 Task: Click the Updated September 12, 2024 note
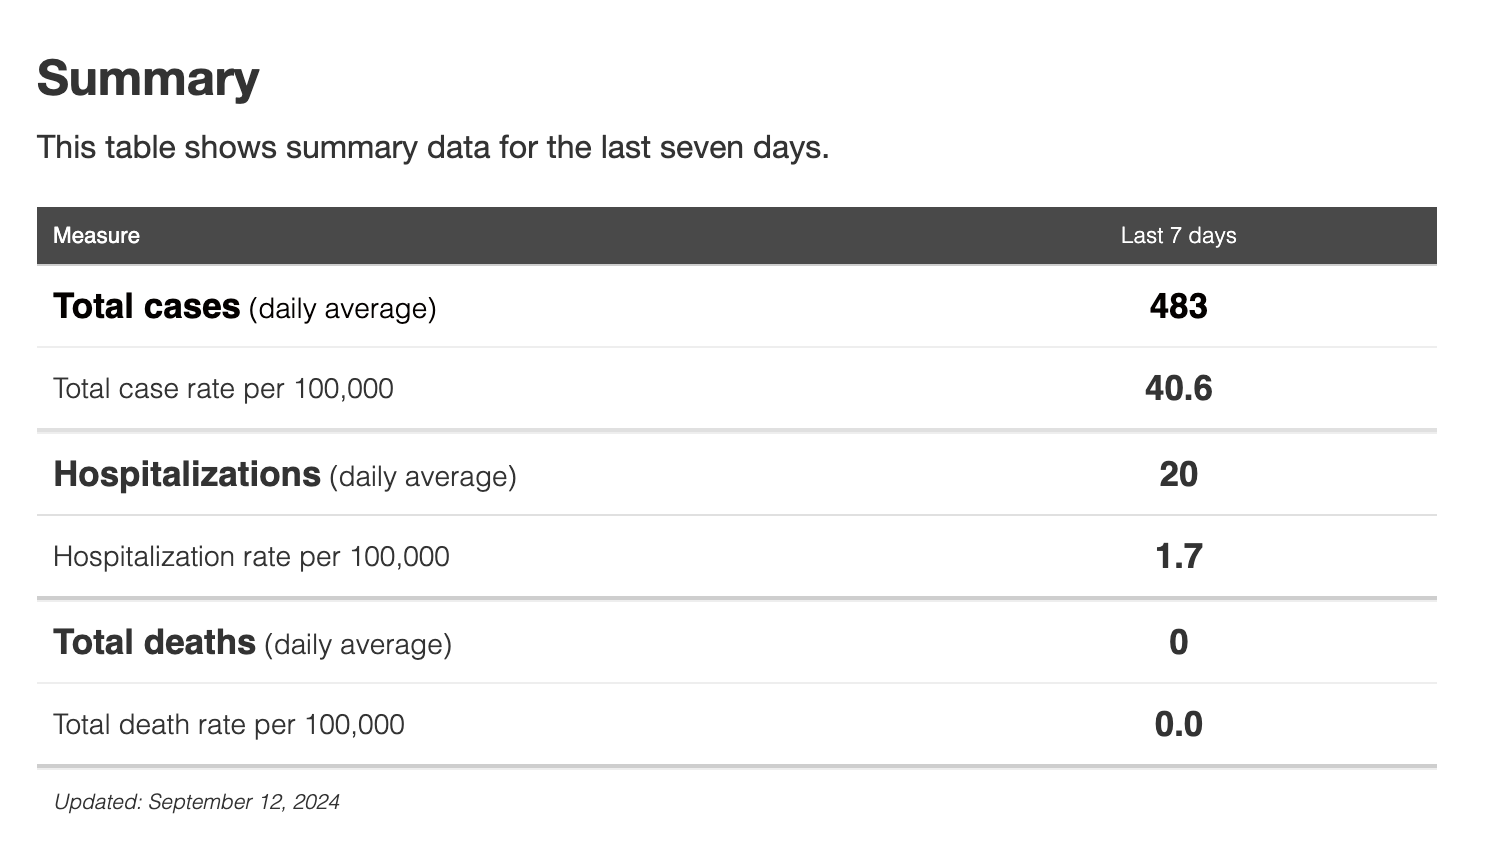tap(197, 802)
